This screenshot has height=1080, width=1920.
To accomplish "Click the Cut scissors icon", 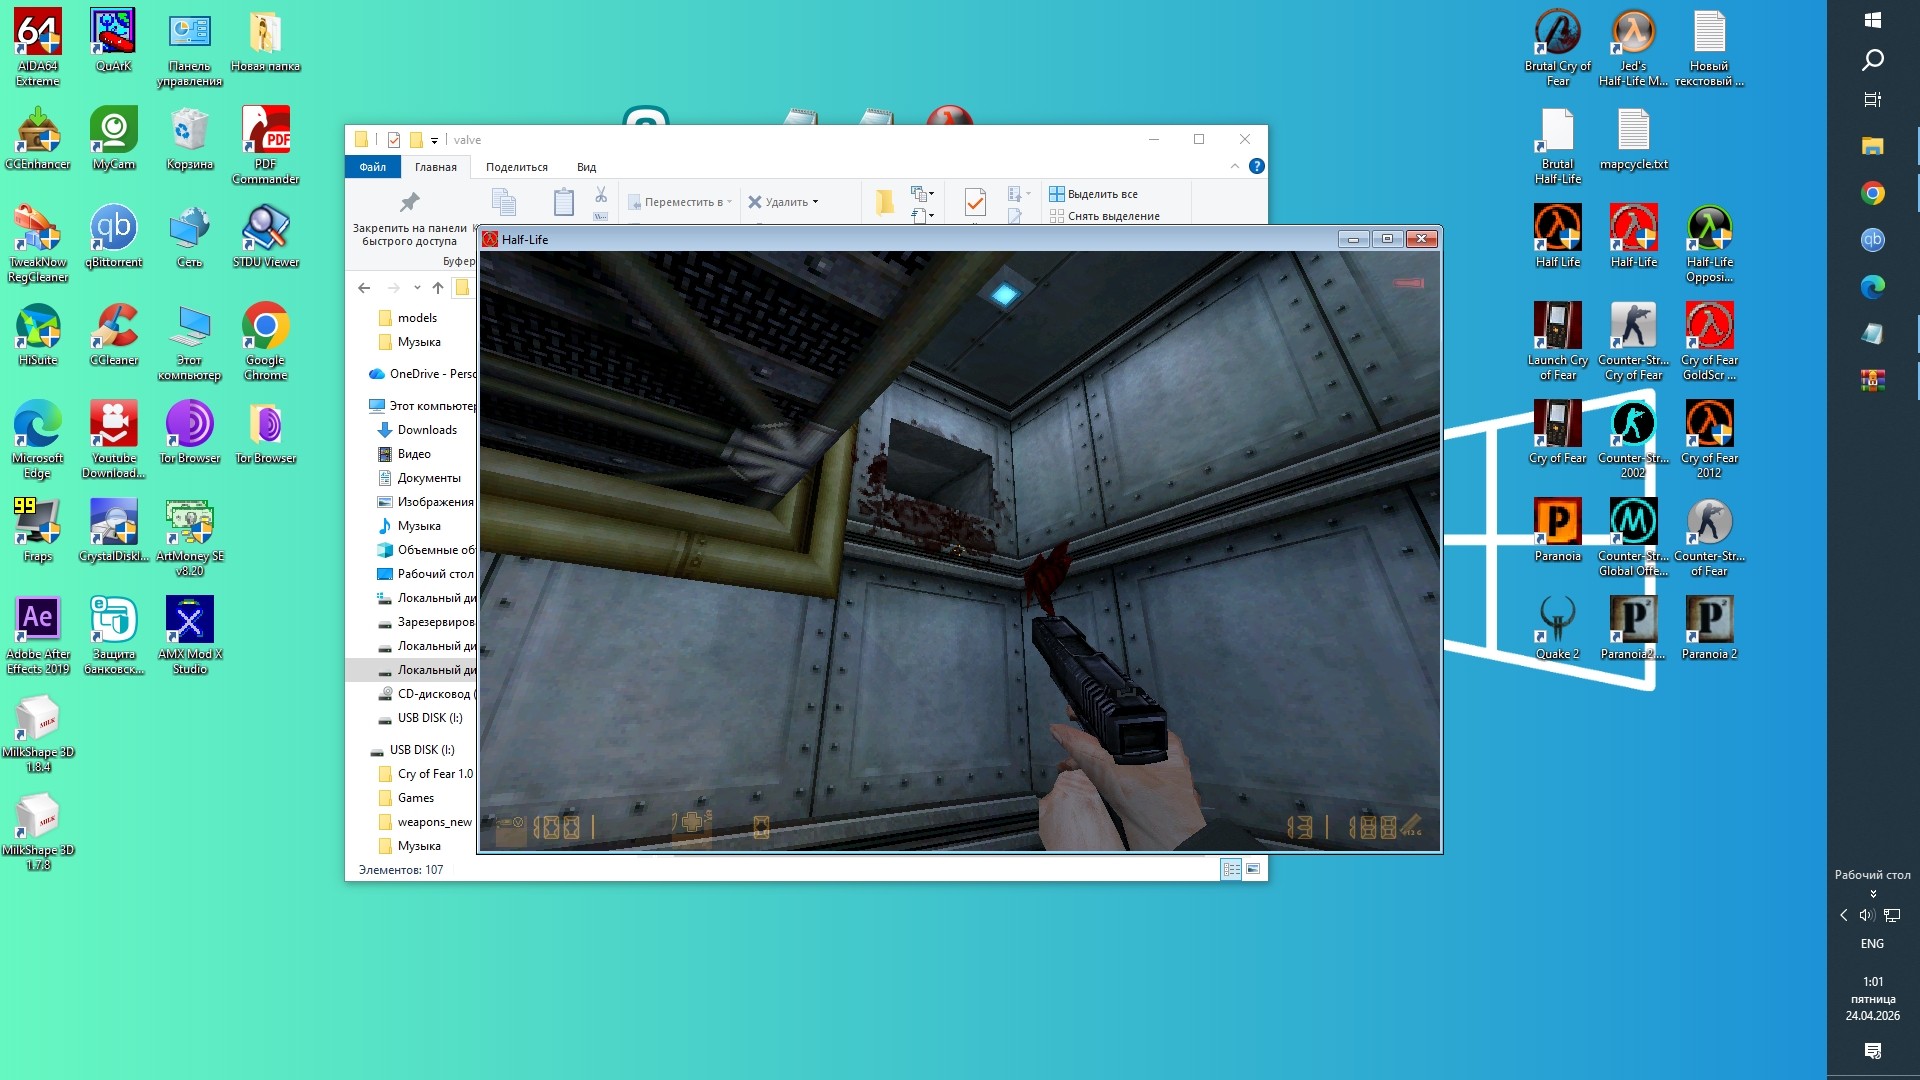I will click(x=601, y=194).
